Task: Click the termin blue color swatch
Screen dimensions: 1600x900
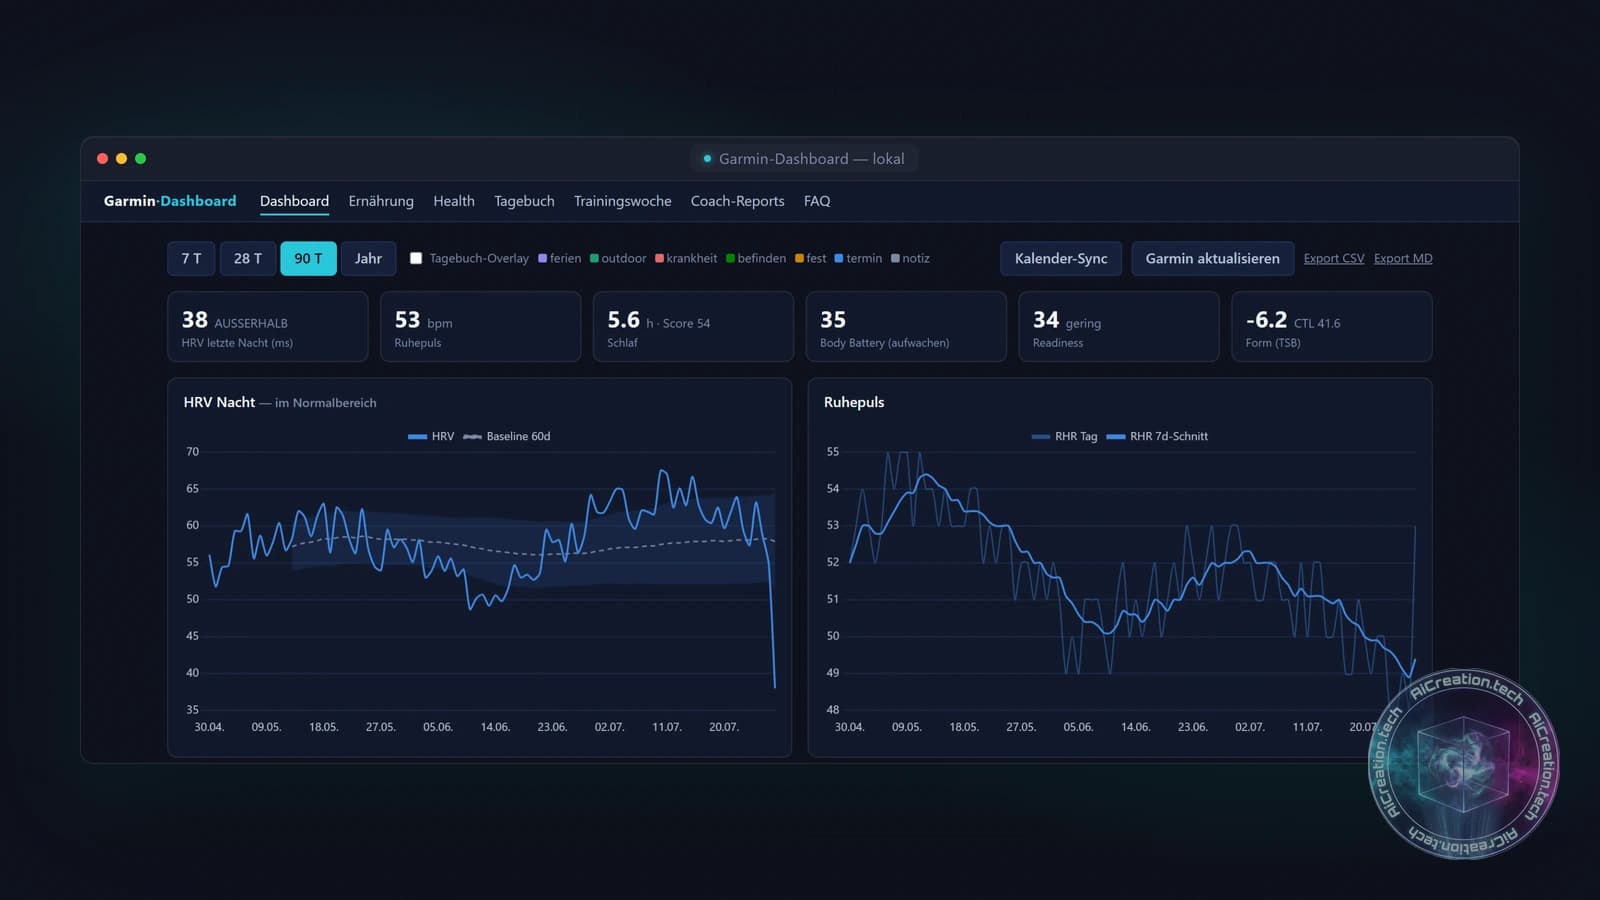Action: click(839, 258)
